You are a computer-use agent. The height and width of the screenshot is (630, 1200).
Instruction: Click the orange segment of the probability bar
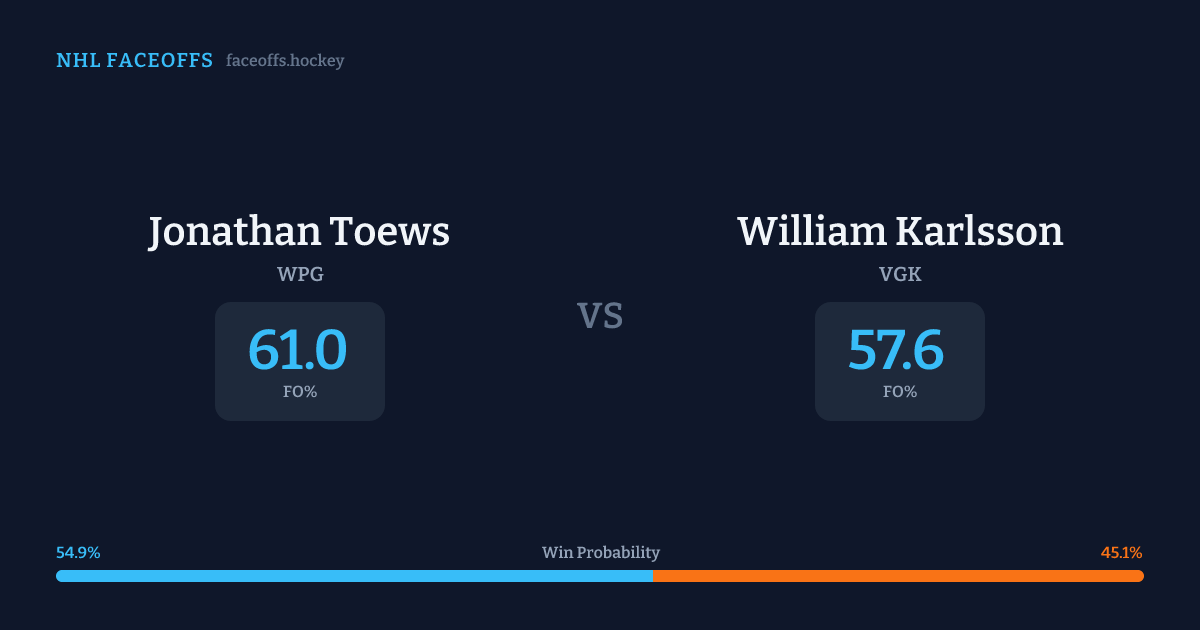pyautogui.click(x=898, y=576)
